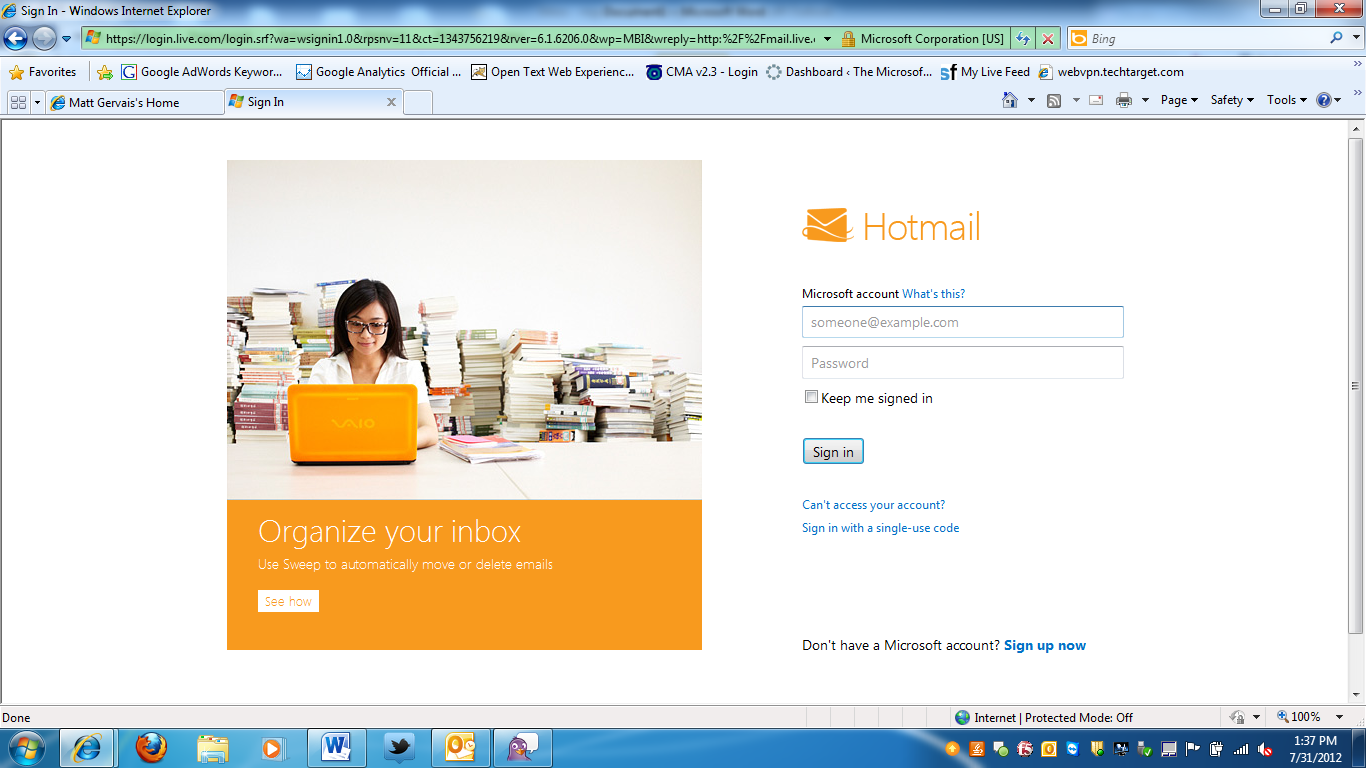Image resolution: width=1366 pixels, height=768 pixels.
Task: Click the TeamViewer tray icon
Action: (x=1073, y=748)
